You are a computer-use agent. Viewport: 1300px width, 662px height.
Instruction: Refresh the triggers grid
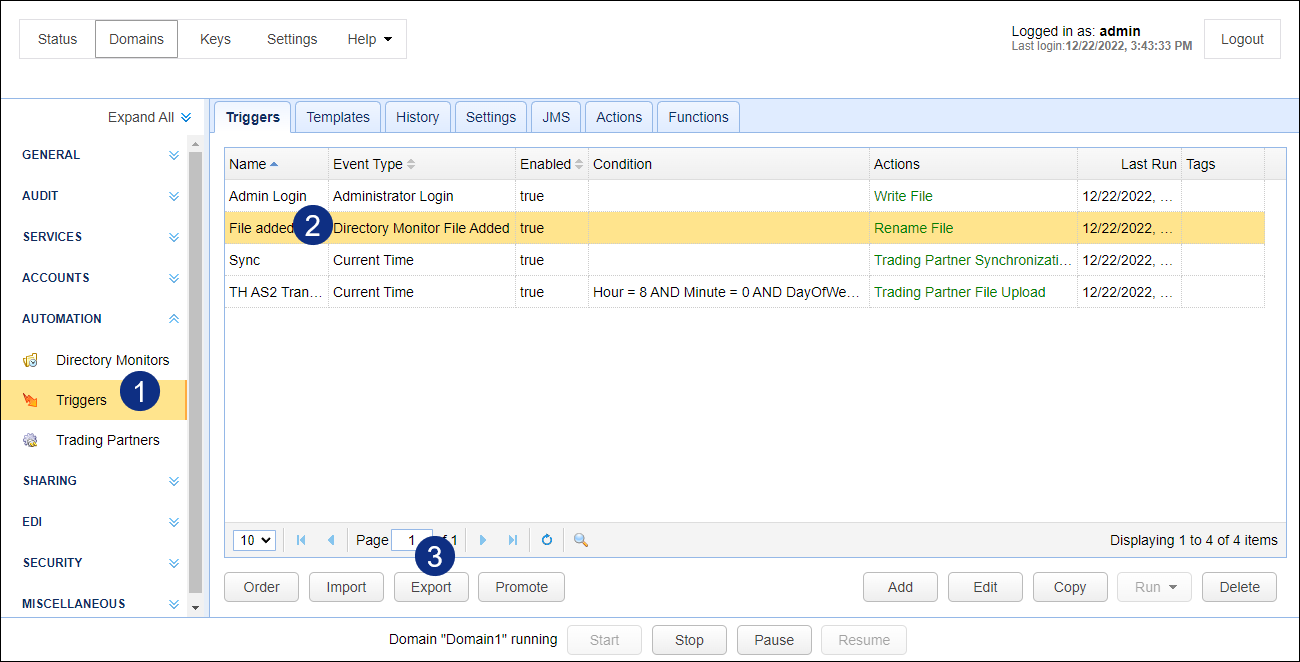[547, 540]
